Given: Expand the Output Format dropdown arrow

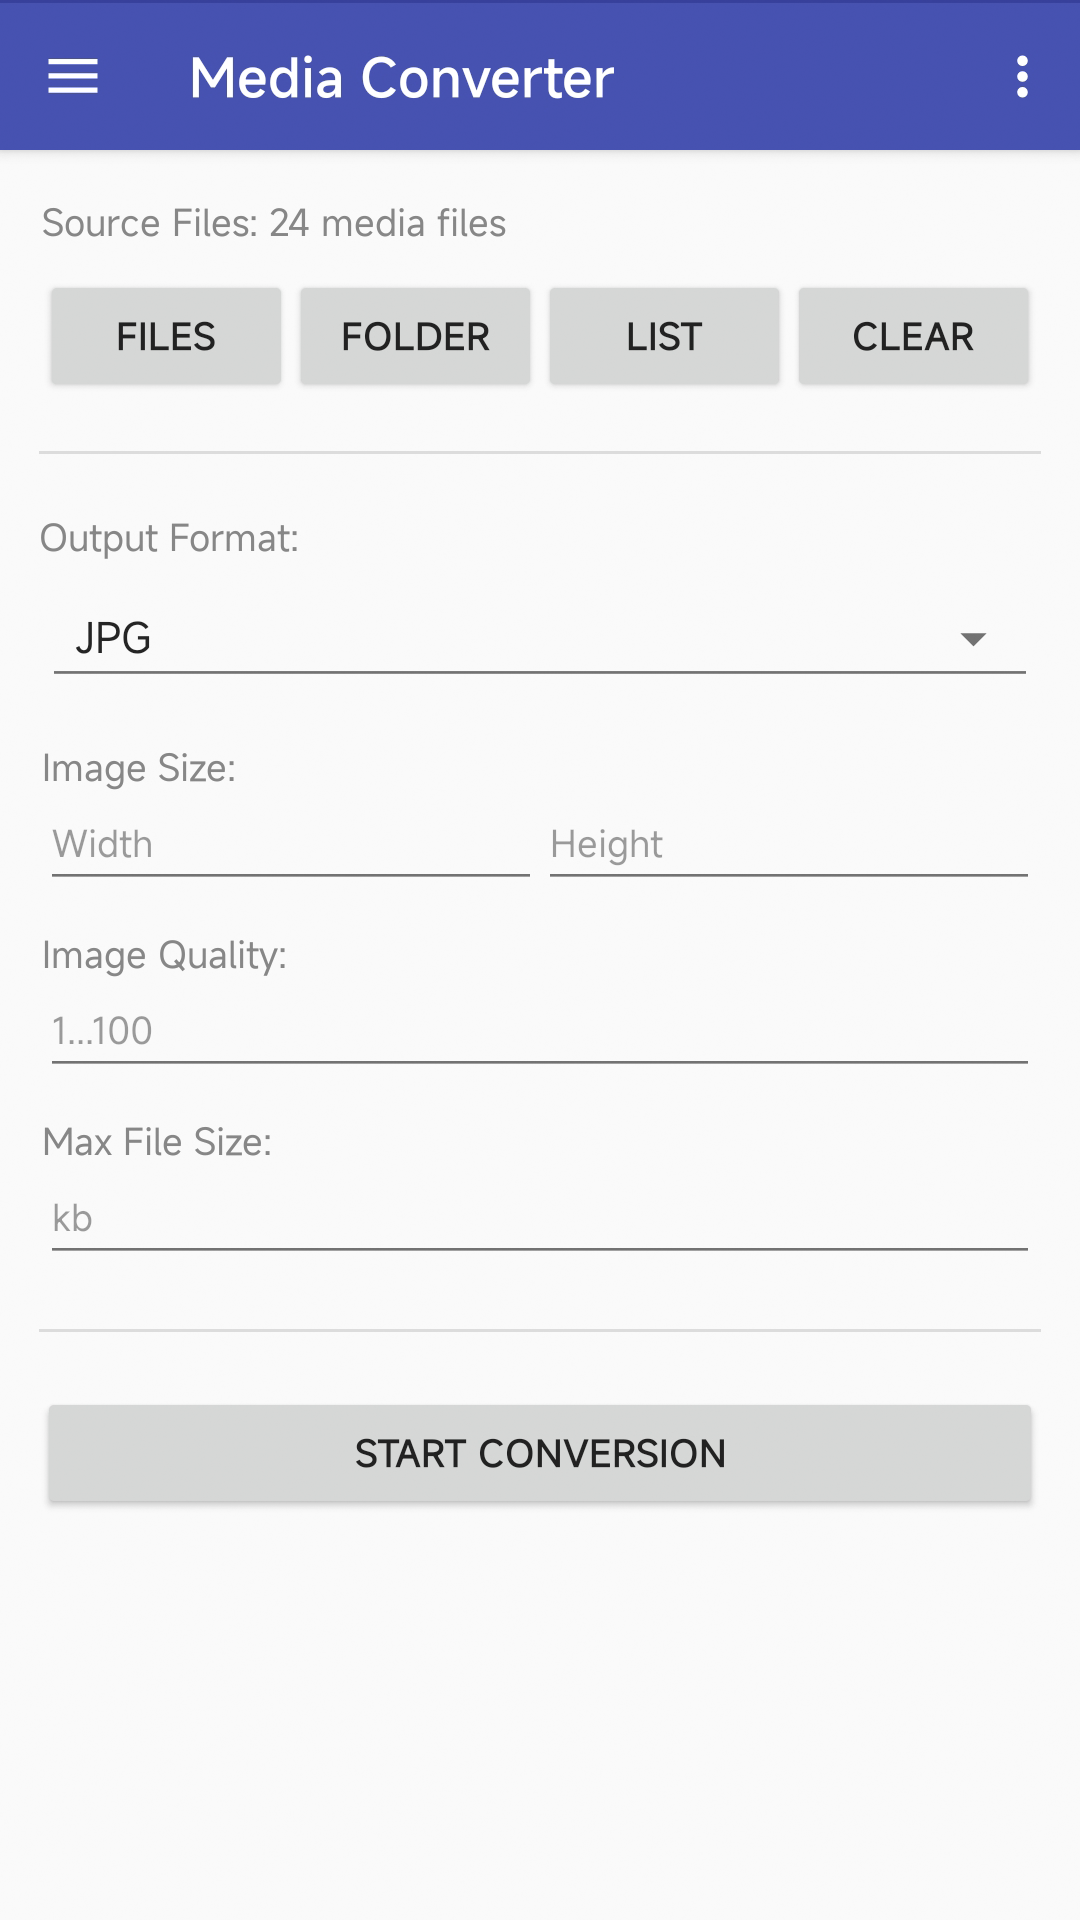Looking at the screenshot, I should point(973,639).
